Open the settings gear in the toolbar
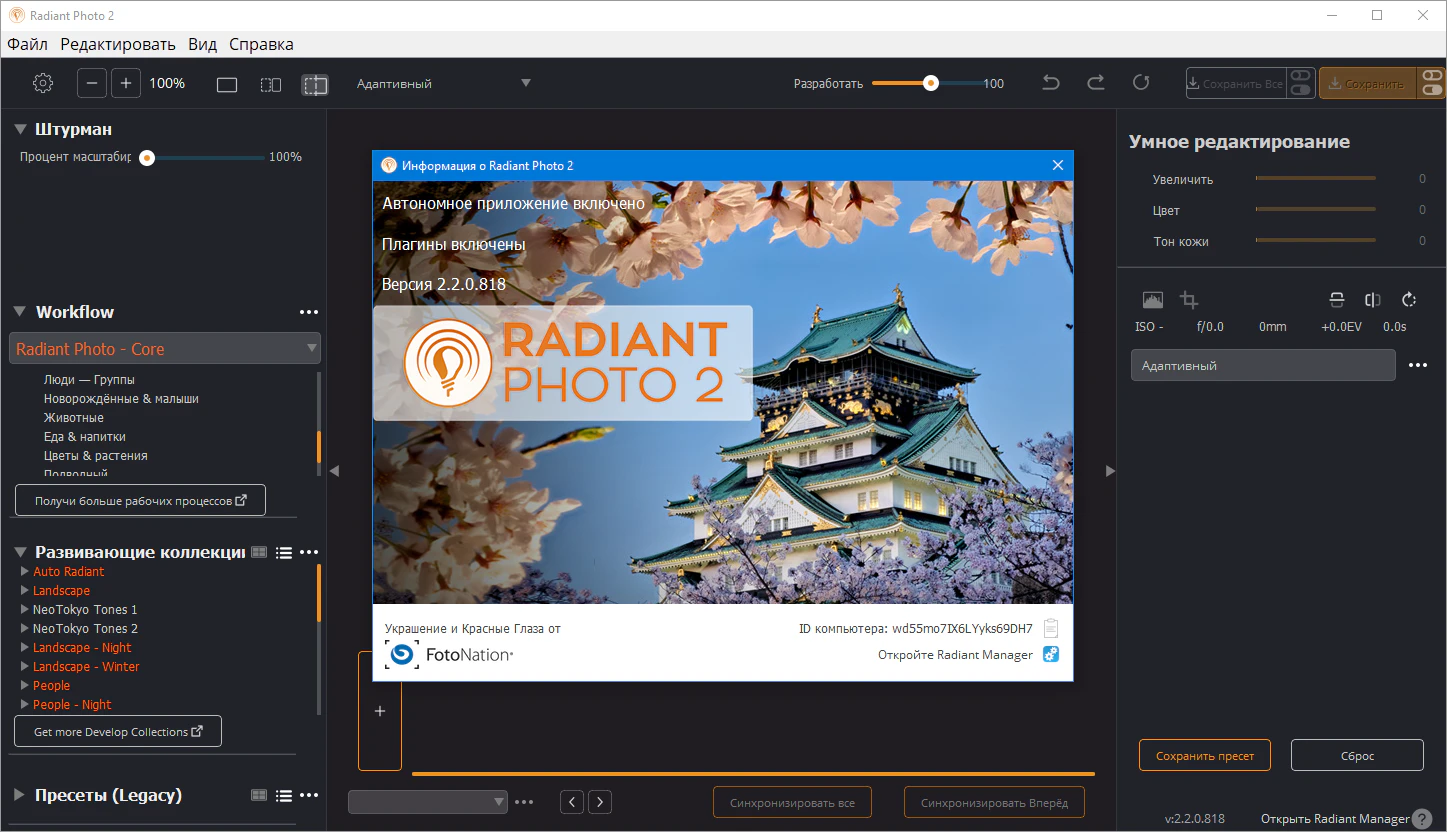 tap(42, 84)
